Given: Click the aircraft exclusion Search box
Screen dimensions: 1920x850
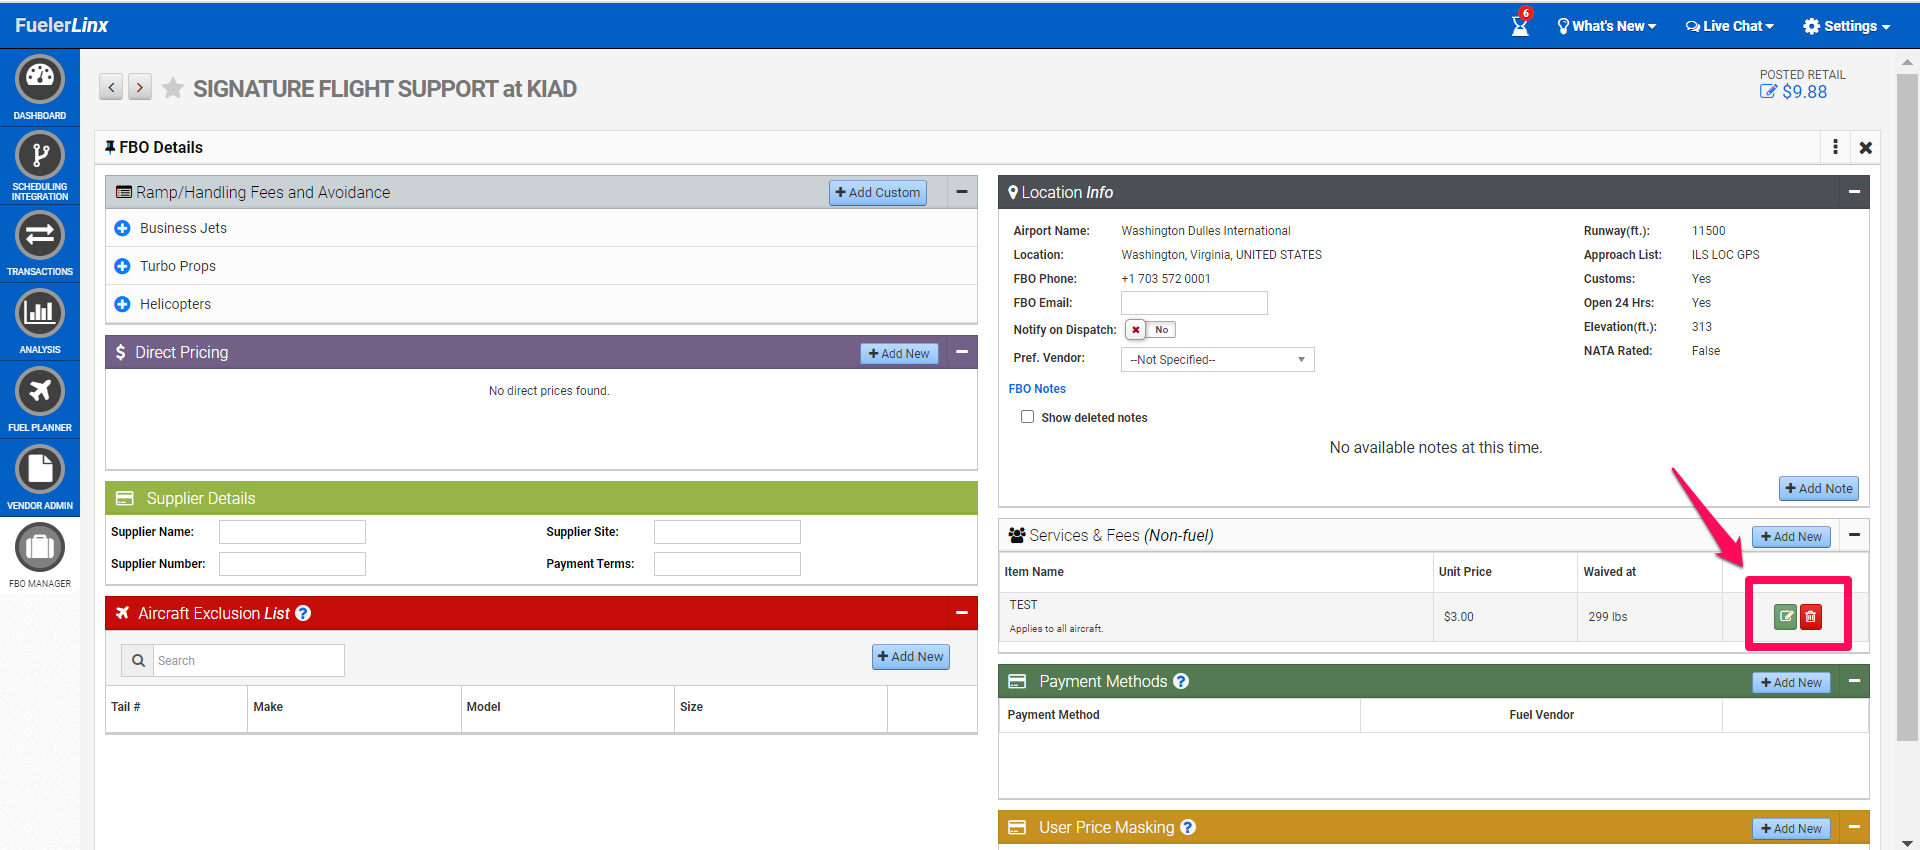Looking at the screenshot, I should 249,660.
